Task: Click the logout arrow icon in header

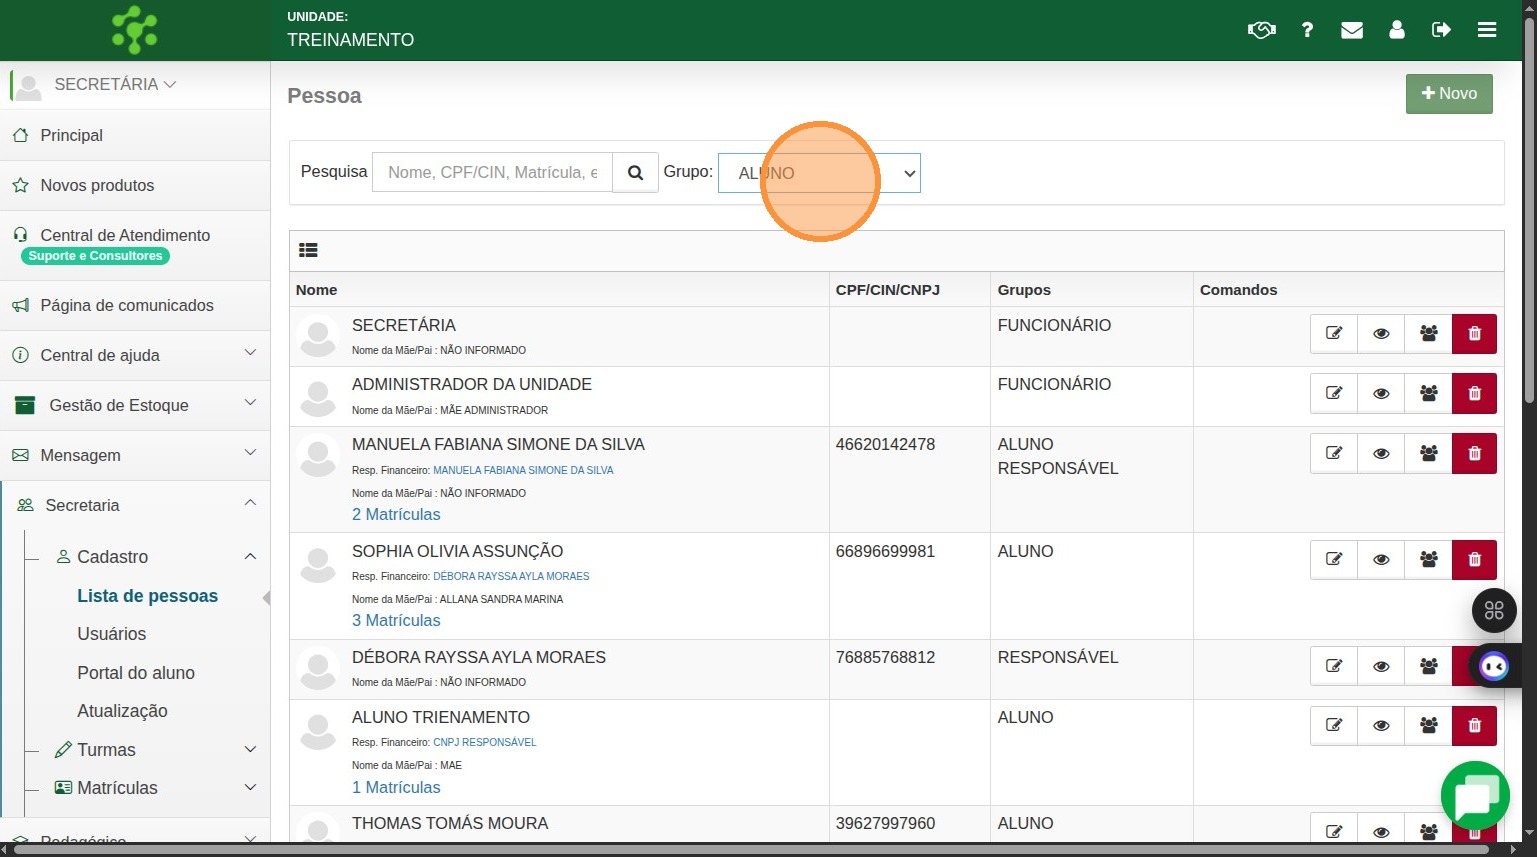Action: pos(1441,30)
